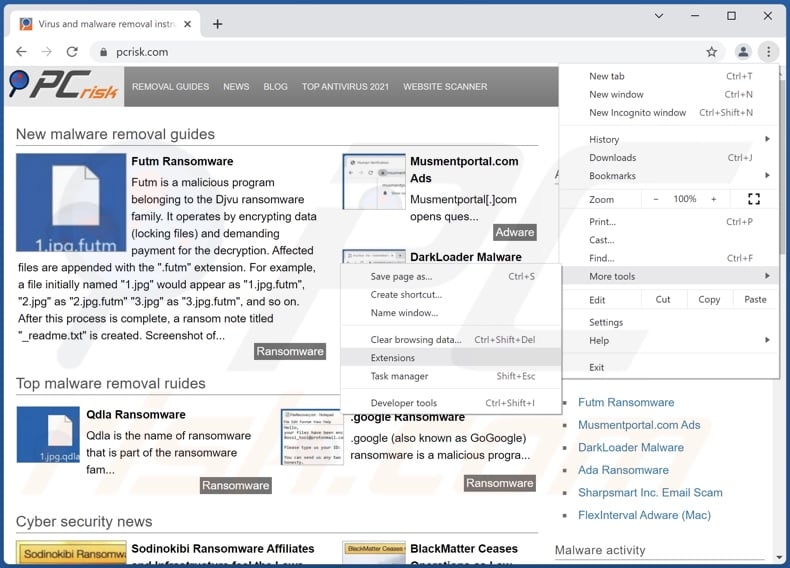Click the fullscreen icon in Zoom row
The image size is (790, 568).
tap(753, 199)
